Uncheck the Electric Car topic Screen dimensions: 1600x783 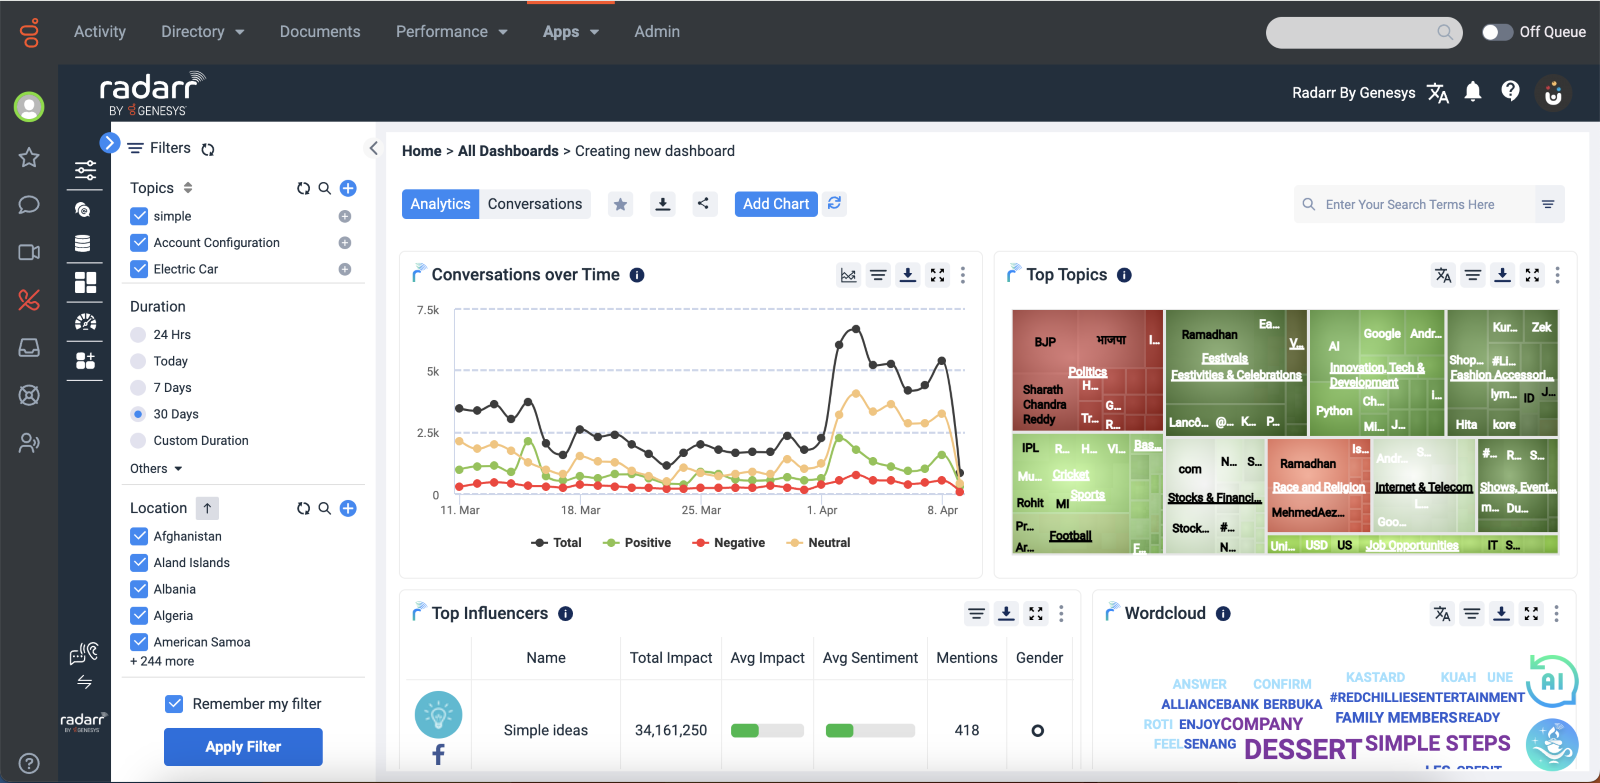pyautogui.click(x=140, y=269)
